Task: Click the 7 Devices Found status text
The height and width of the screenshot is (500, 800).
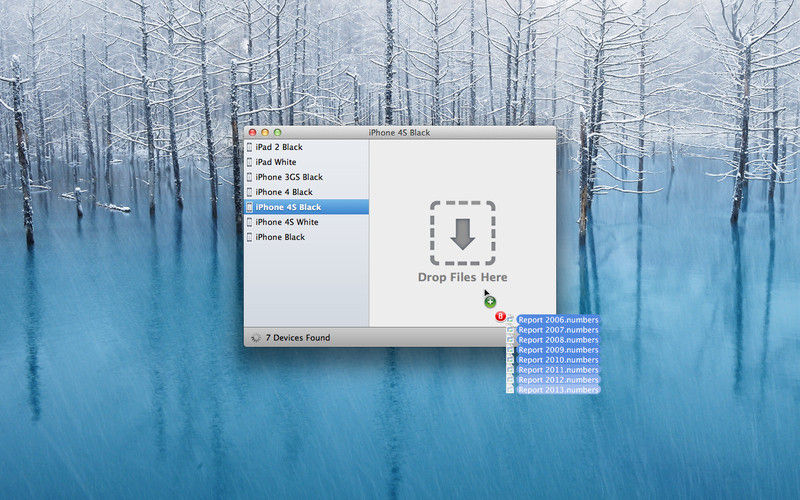Action: tap(298, 338)
